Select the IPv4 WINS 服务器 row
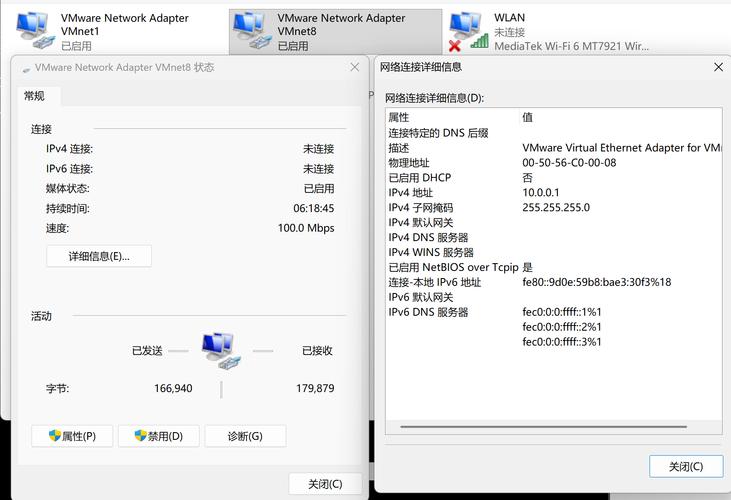This screenshot has width=731, height=500. coord(554,252)
